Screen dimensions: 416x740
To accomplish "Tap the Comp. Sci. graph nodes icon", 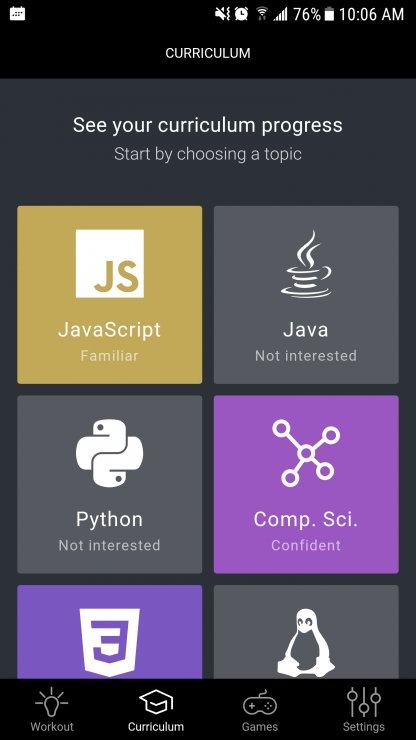I will point(306,453).
